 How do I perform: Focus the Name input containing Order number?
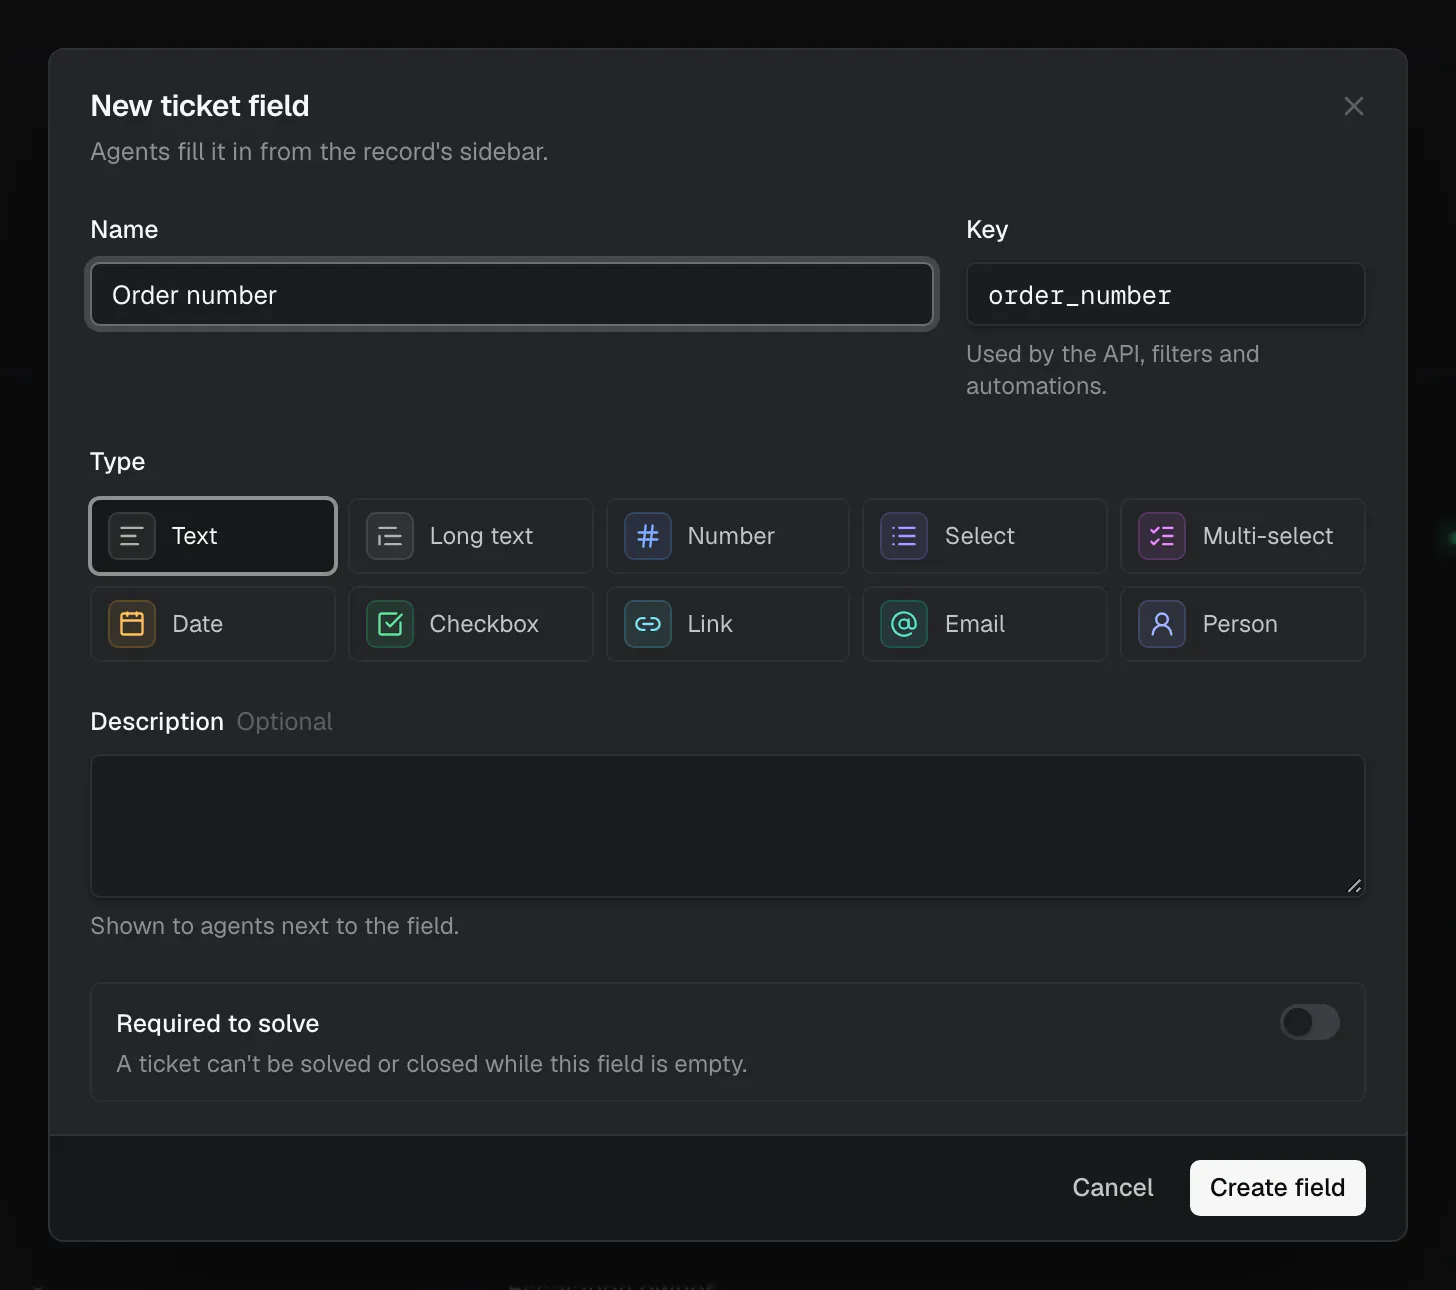pos(512,294)
